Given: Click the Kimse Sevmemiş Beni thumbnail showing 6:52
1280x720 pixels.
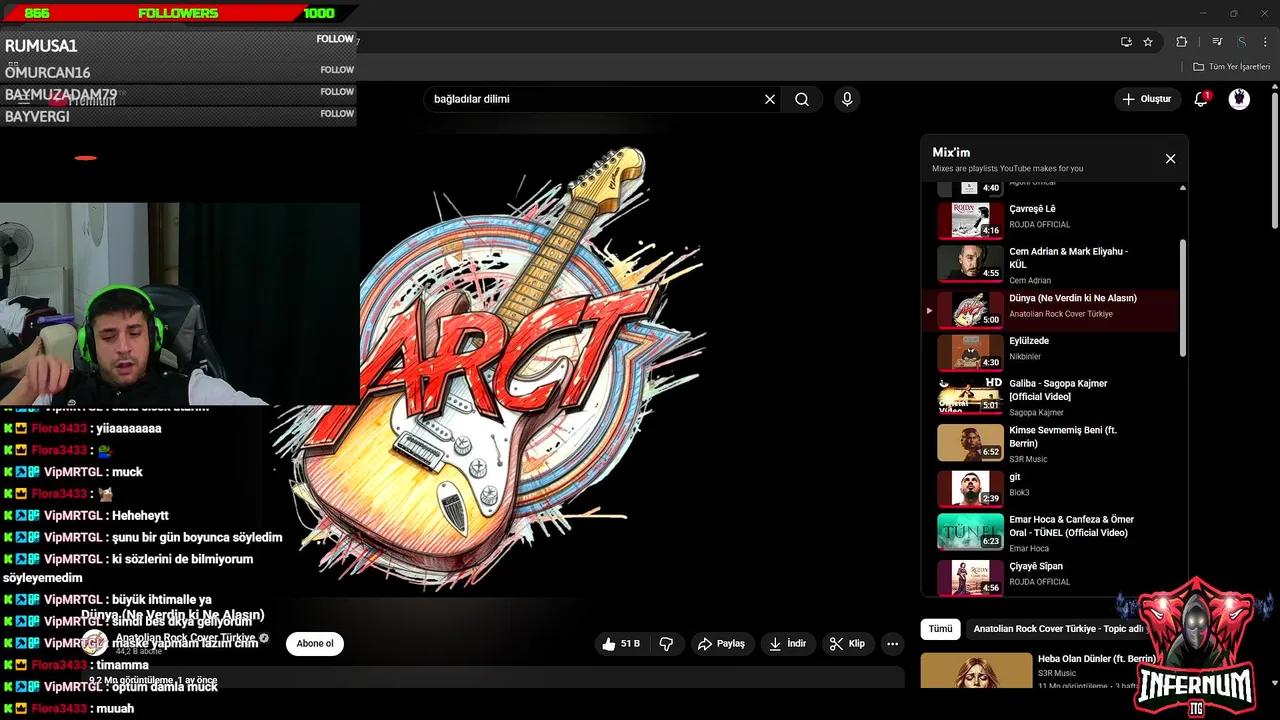Looking at the screenshot, I should click(x=970, y=442).
